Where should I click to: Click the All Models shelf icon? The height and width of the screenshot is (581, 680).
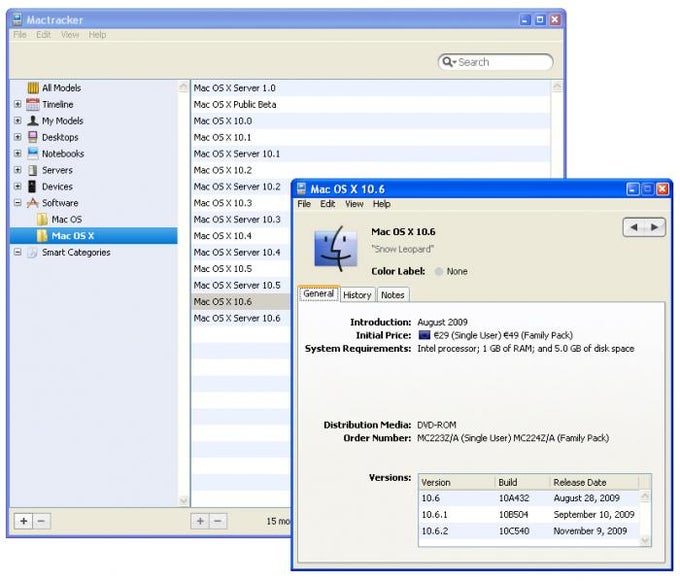[33, 88]
